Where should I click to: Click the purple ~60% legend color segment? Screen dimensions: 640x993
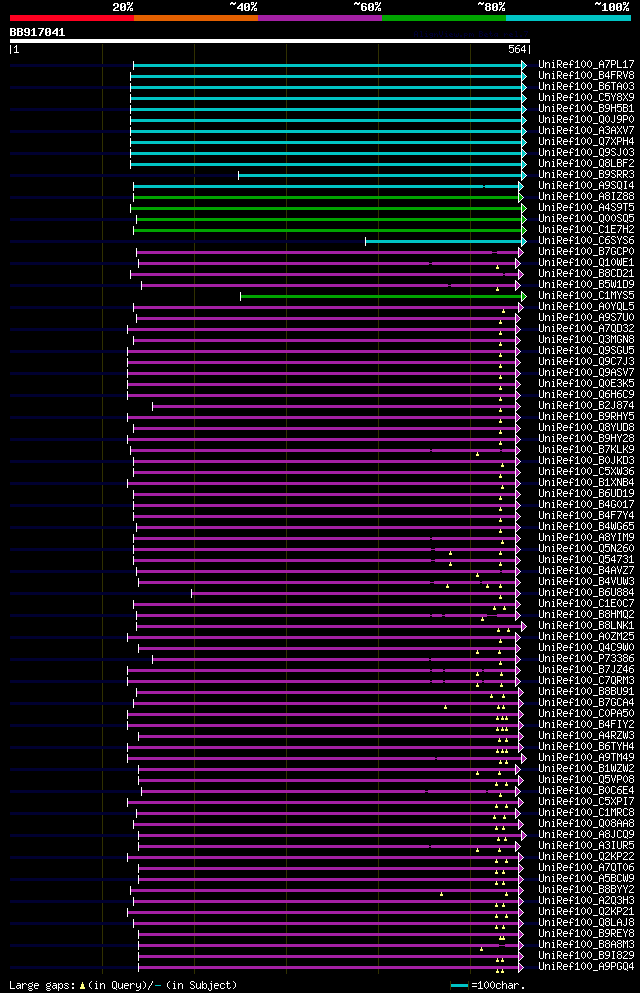(320, 18)
